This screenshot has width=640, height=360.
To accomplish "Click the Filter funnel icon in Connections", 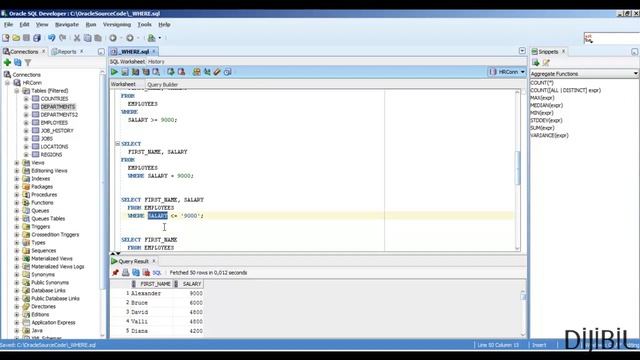I will (28, 62).
